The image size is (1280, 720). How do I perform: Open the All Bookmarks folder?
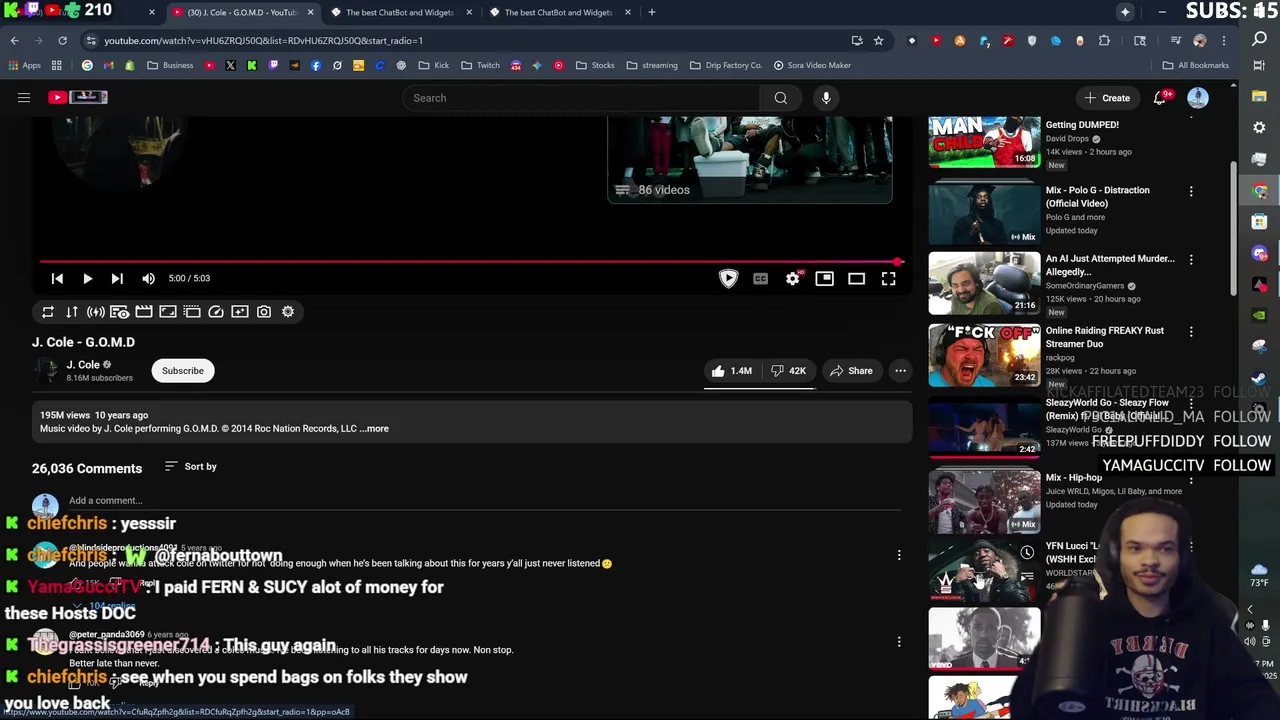[1196, 65]
